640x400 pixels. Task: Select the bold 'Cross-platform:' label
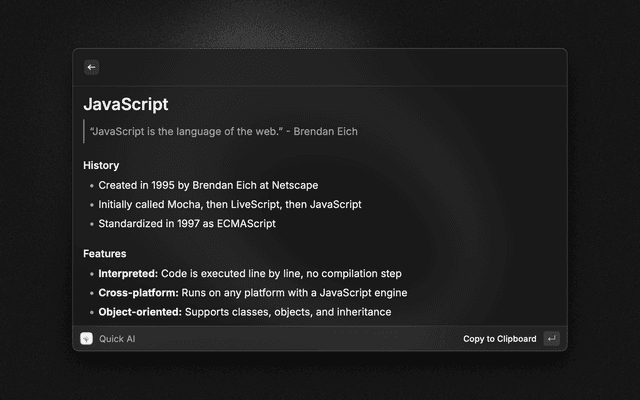[138, 292]
